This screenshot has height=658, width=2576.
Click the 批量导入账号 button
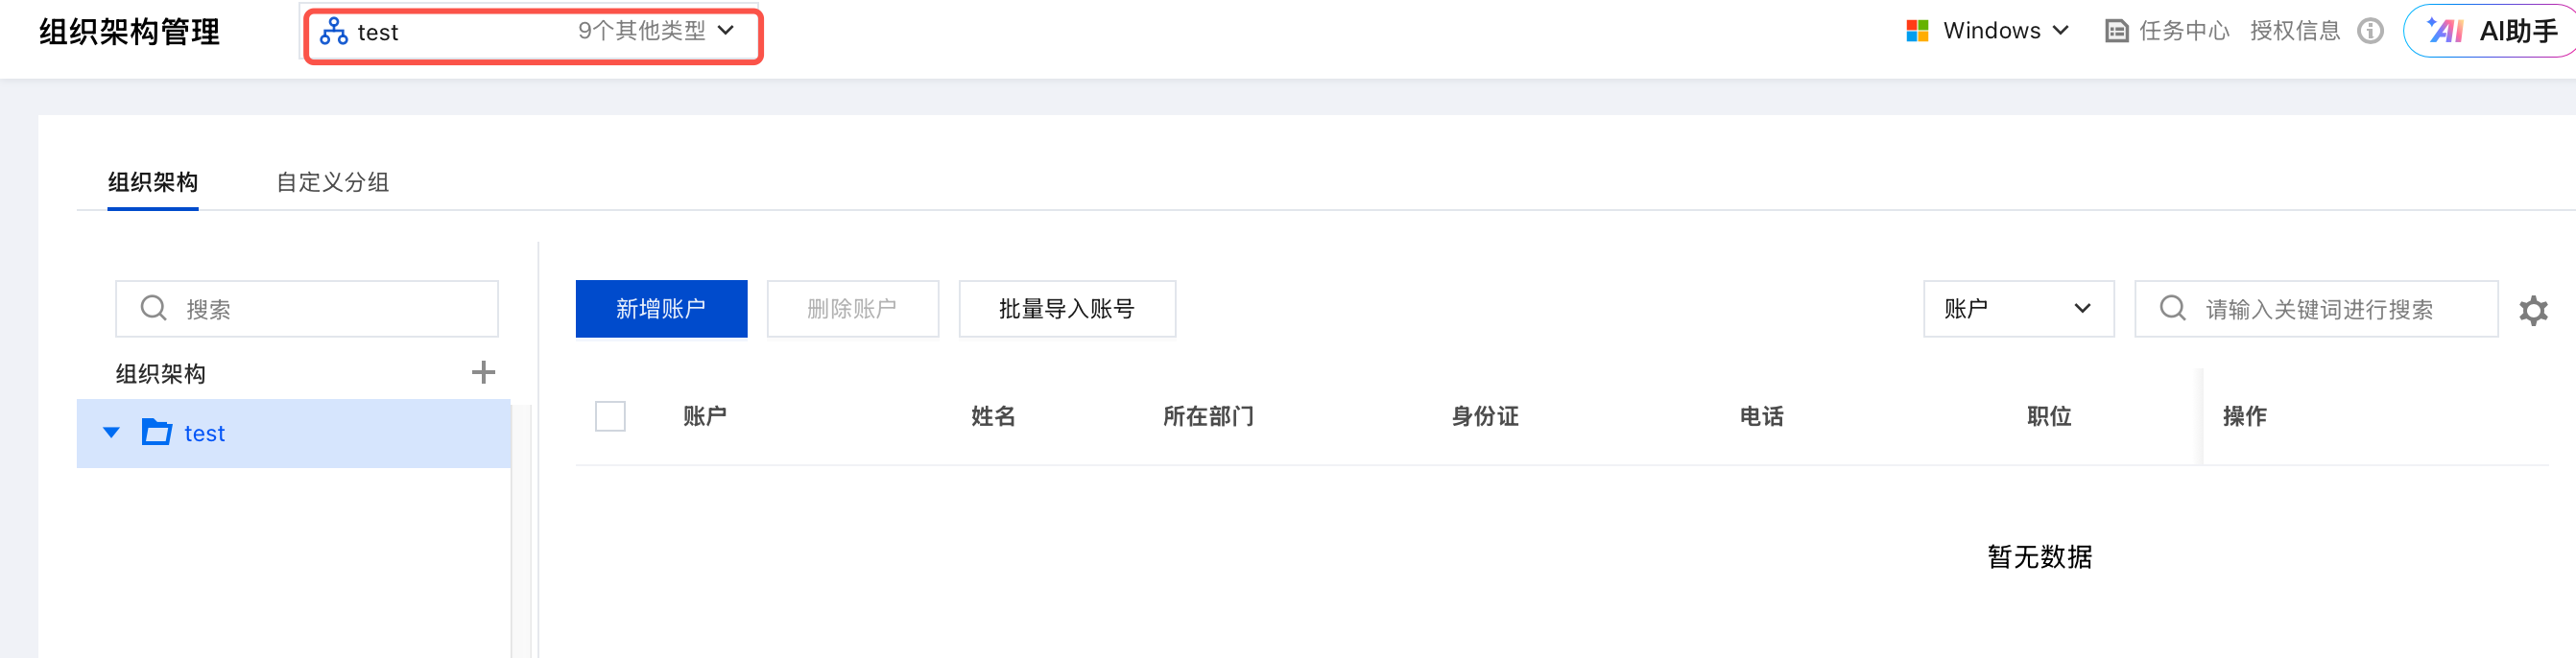pos(1066,309)
